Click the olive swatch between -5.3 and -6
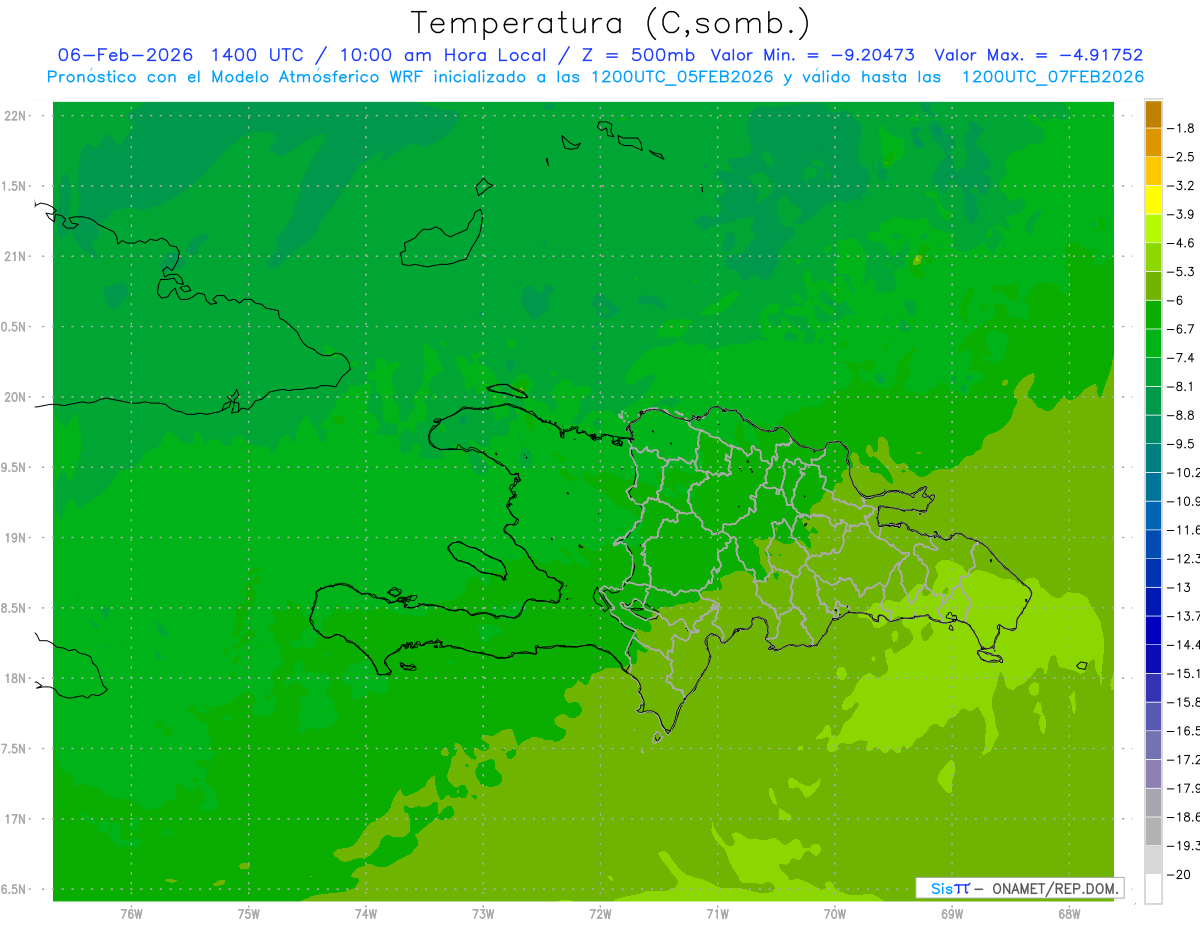The image size is (1200, 927). [1153, 285]
